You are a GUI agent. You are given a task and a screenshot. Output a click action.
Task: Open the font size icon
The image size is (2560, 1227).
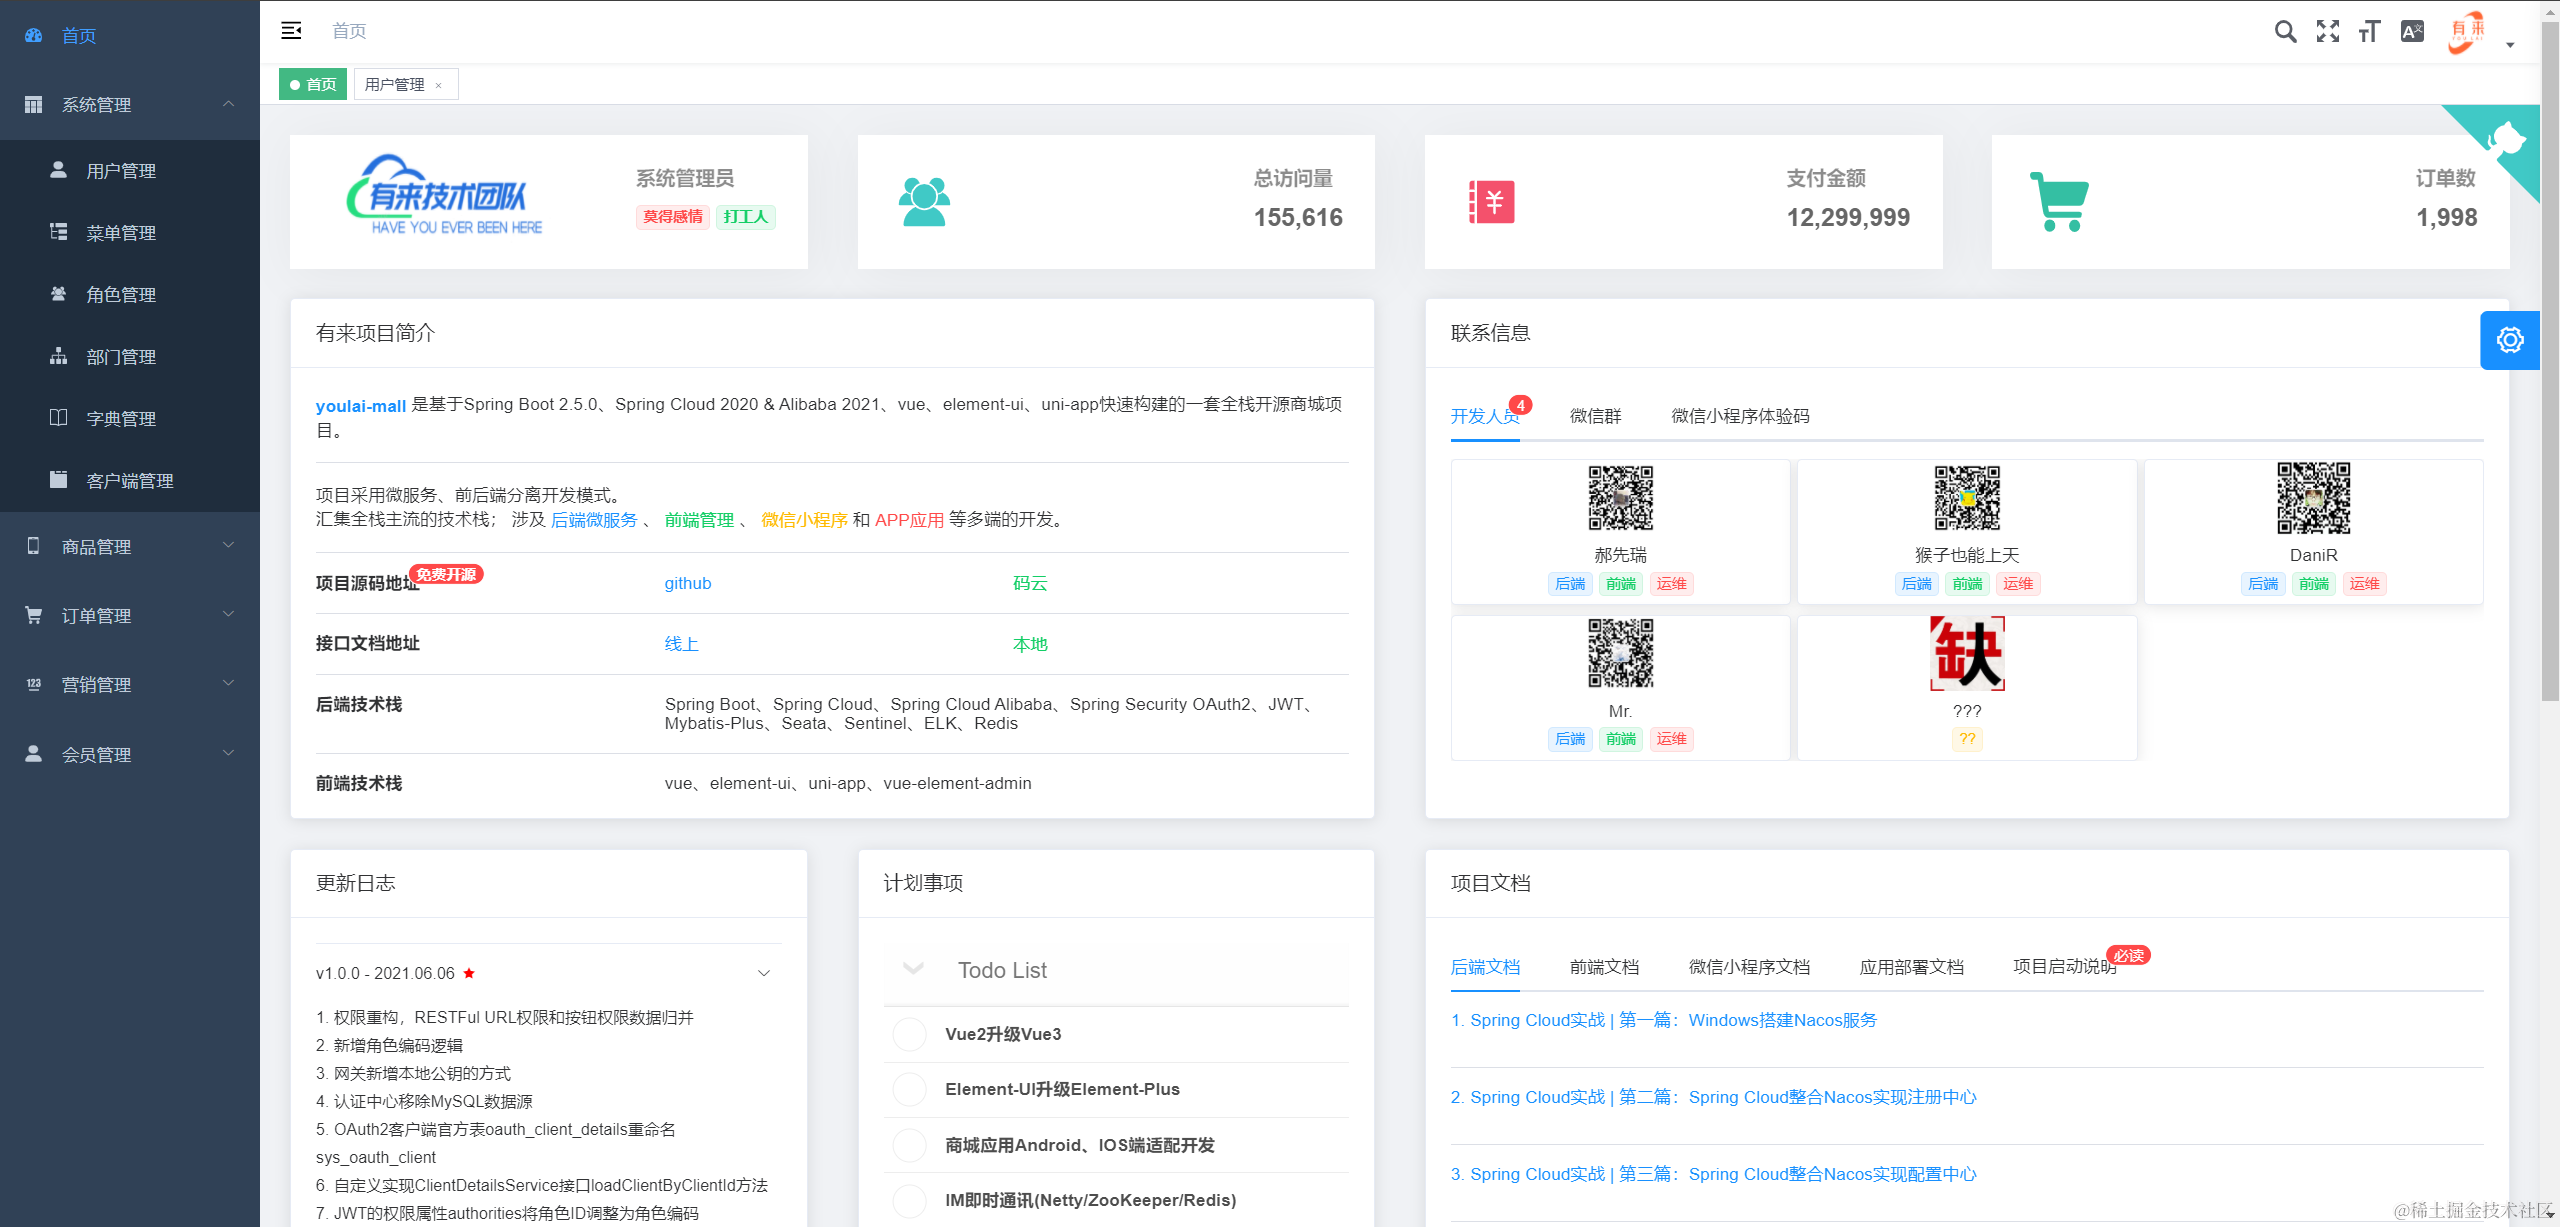click(x=2369, y=32)
